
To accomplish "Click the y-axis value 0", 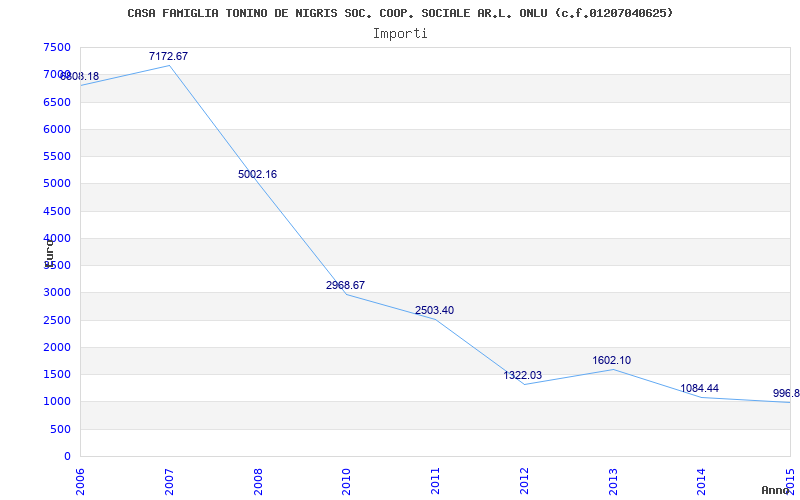I will click(67, 456).
